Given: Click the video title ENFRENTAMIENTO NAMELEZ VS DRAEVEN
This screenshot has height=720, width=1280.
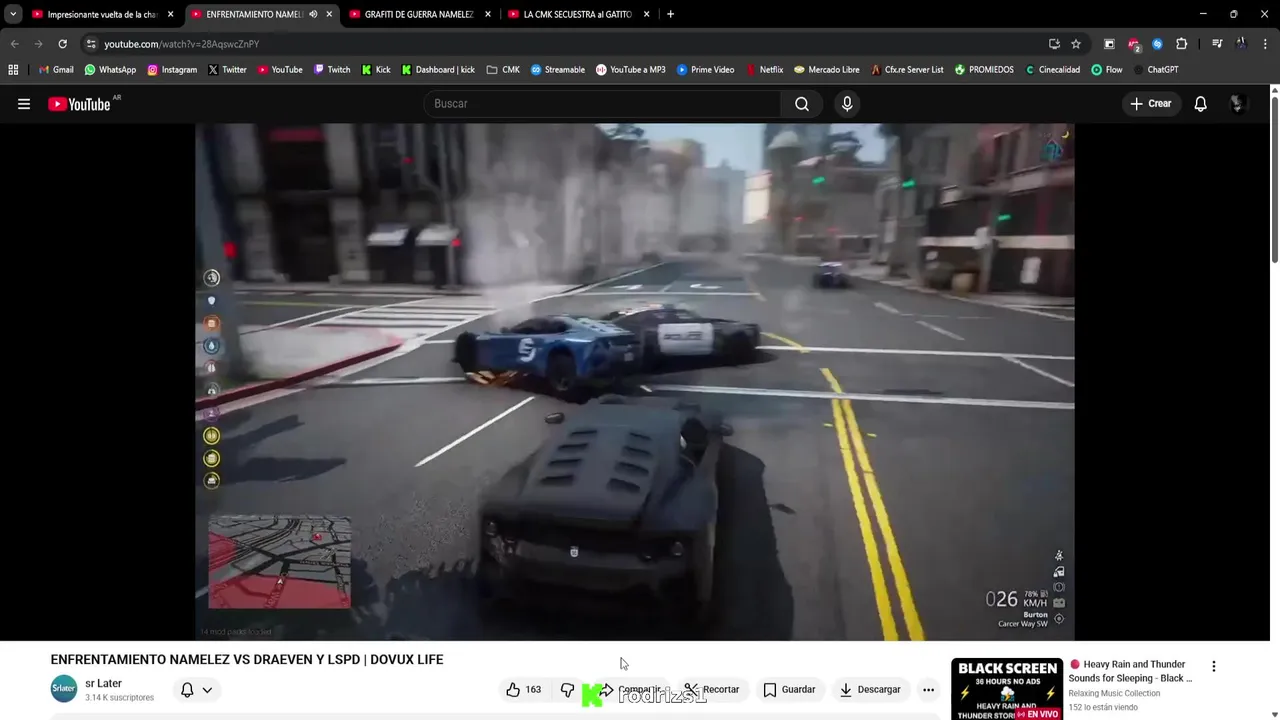Looking at the screenshot, I should click(x=247, y=659).
